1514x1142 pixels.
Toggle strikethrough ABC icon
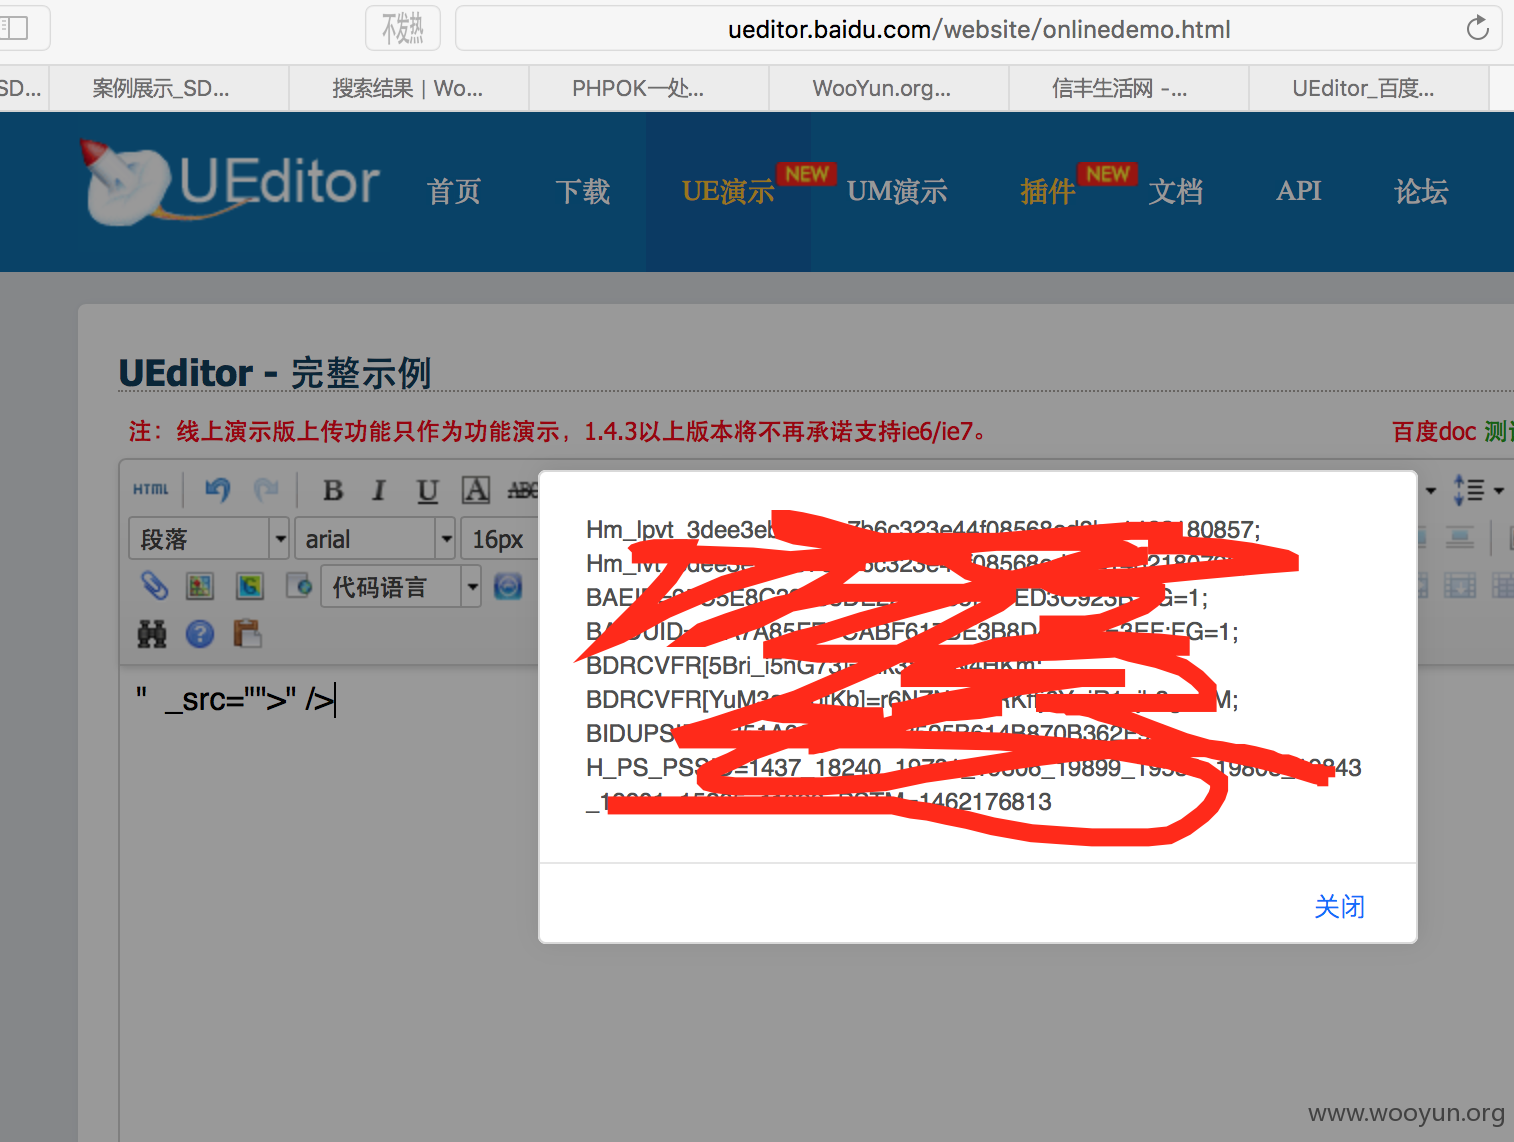(x=522, y=490)
